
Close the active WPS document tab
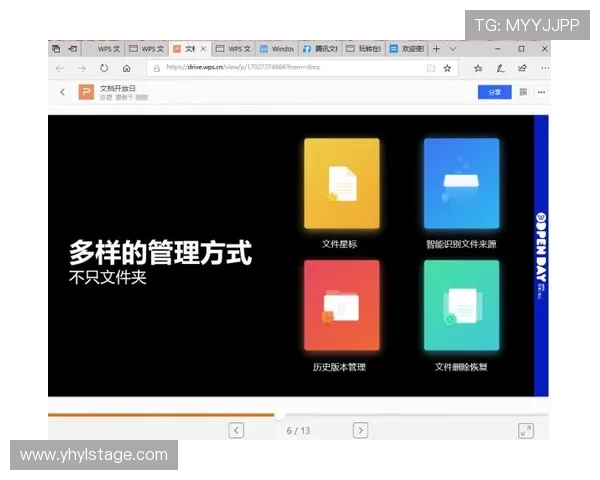coord(203,49)
